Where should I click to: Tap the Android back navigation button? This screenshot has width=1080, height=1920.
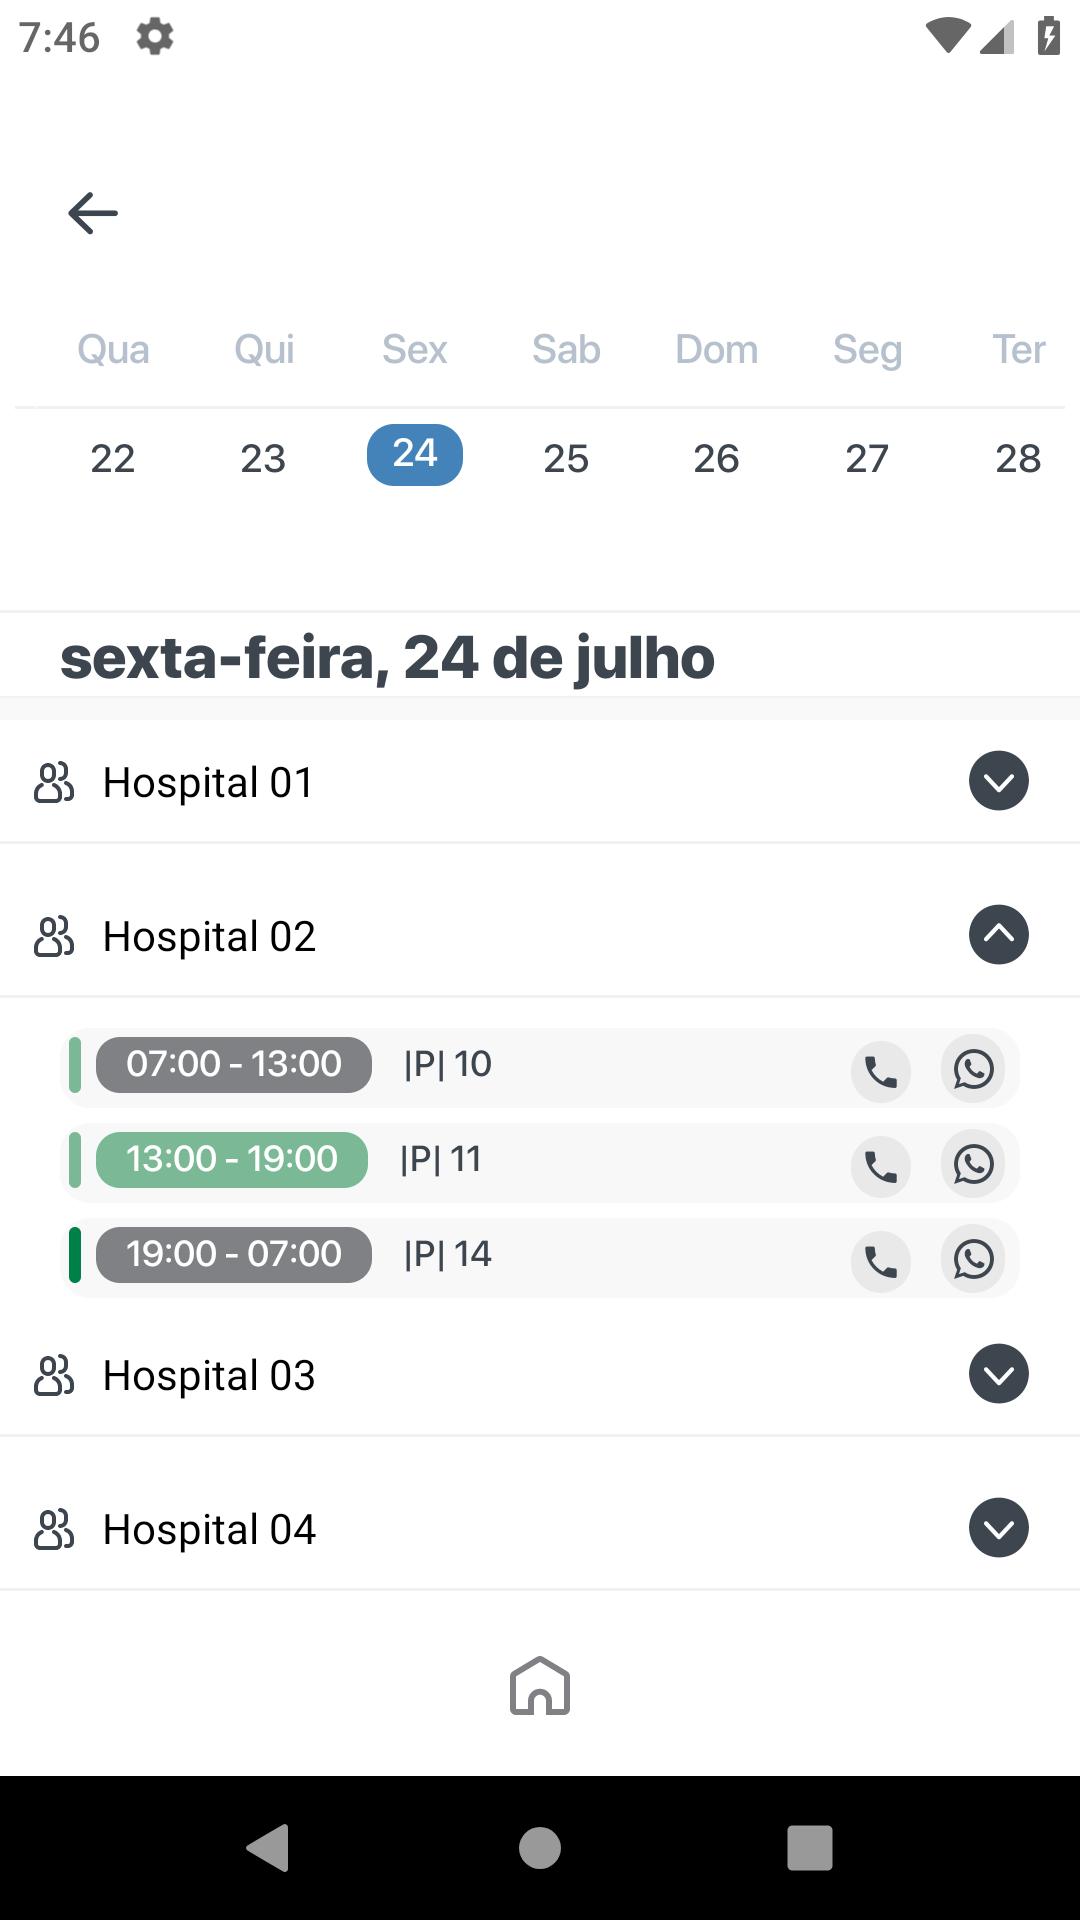click(x=268, y=1847)
